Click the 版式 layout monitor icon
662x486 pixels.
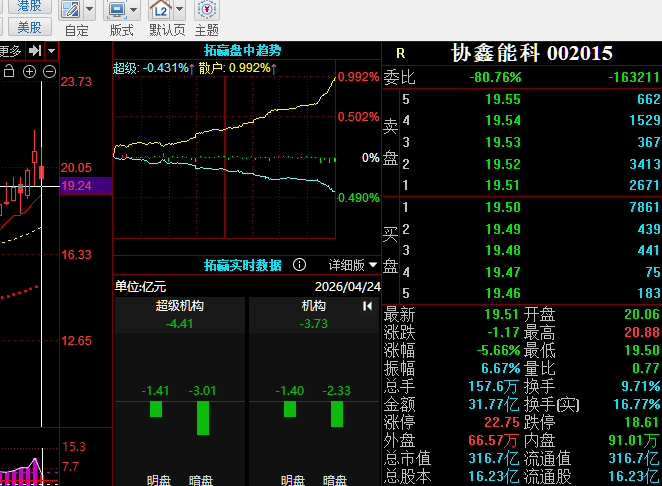117,9
